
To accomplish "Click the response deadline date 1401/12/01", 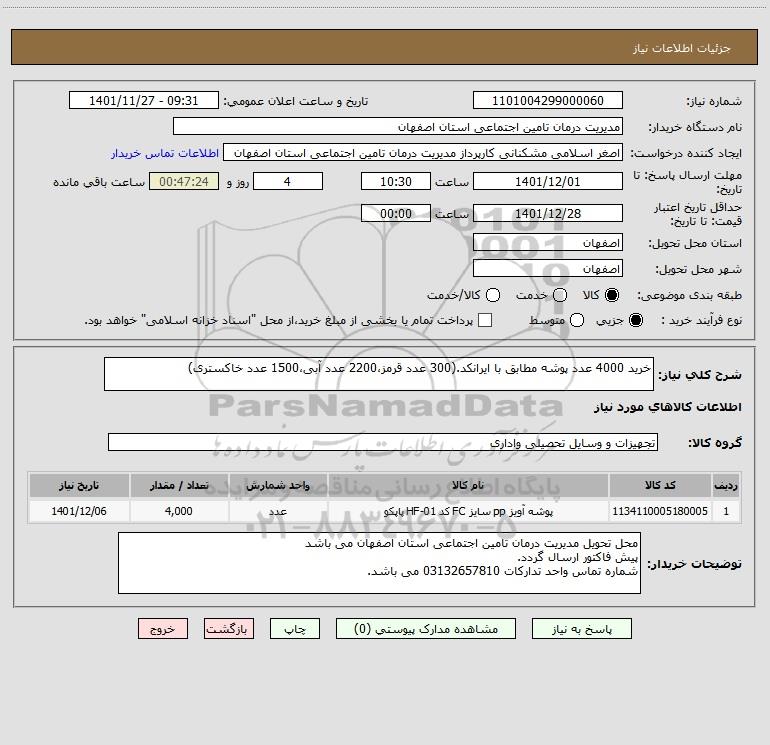I will (548, 181).
